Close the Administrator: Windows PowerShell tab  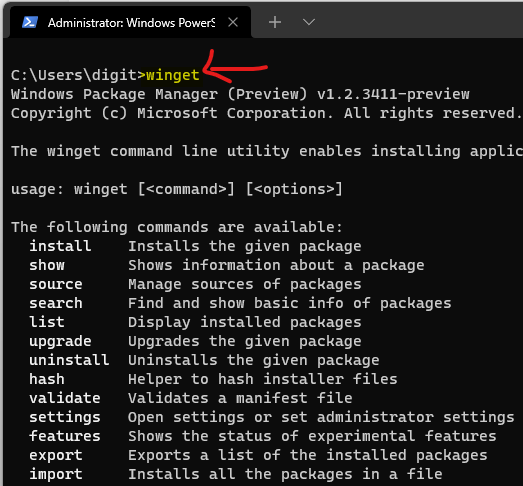(x=233, y=22)
